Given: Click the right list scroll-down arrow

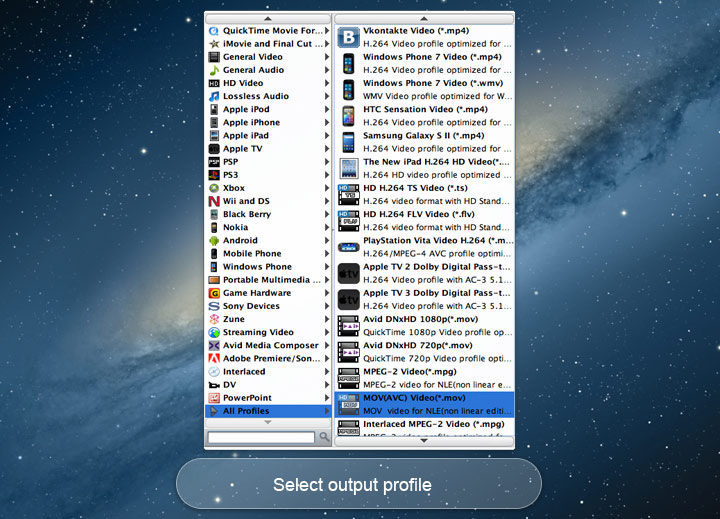Looking at the screenshot, I should coord(424,441).
